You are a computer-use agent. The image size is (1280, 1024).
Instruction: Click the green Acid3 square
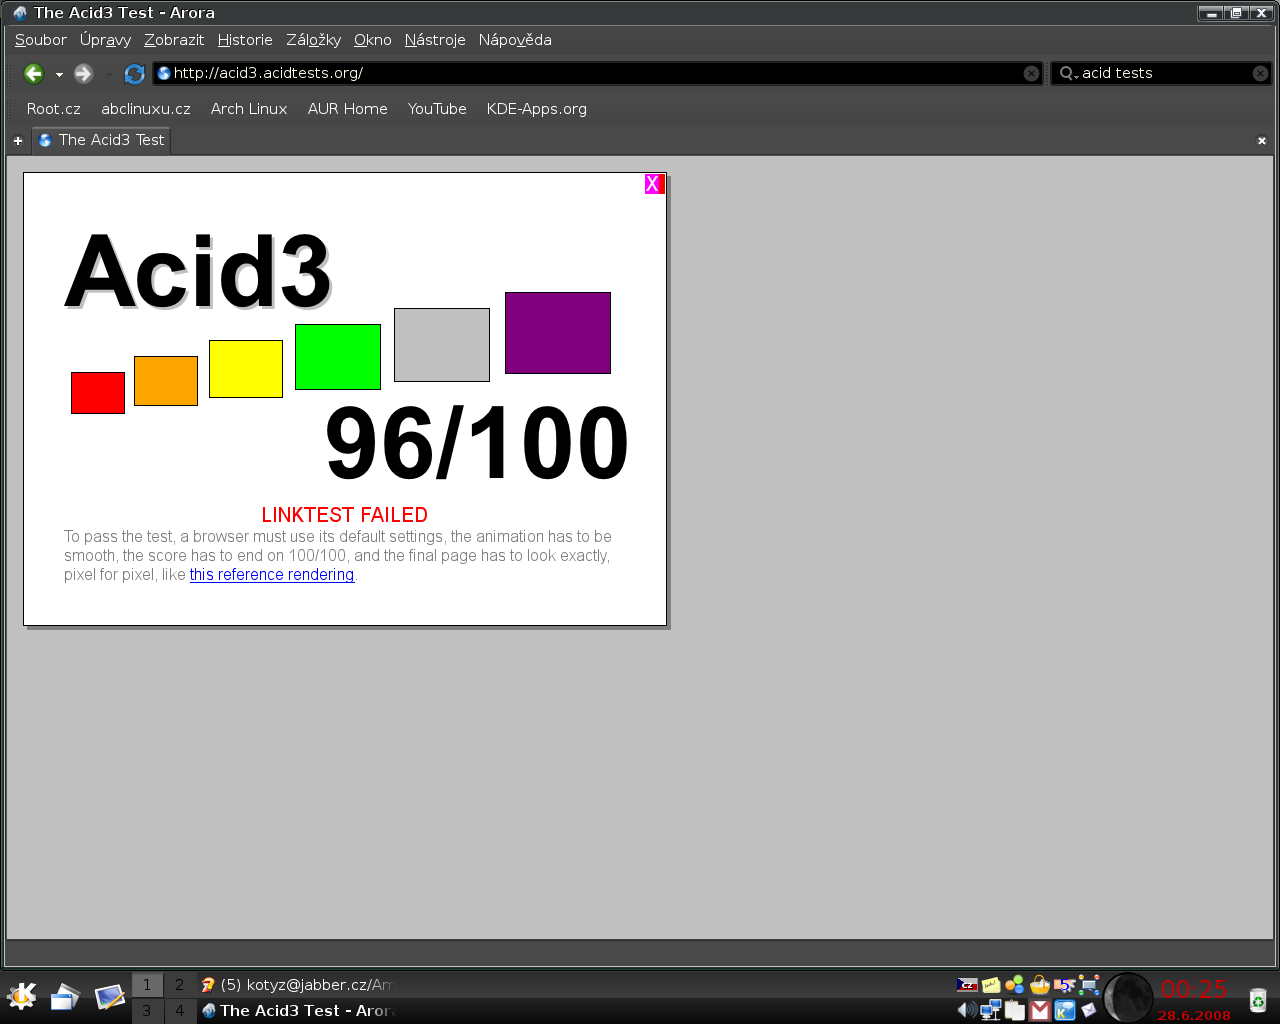(x=338, y=357)
